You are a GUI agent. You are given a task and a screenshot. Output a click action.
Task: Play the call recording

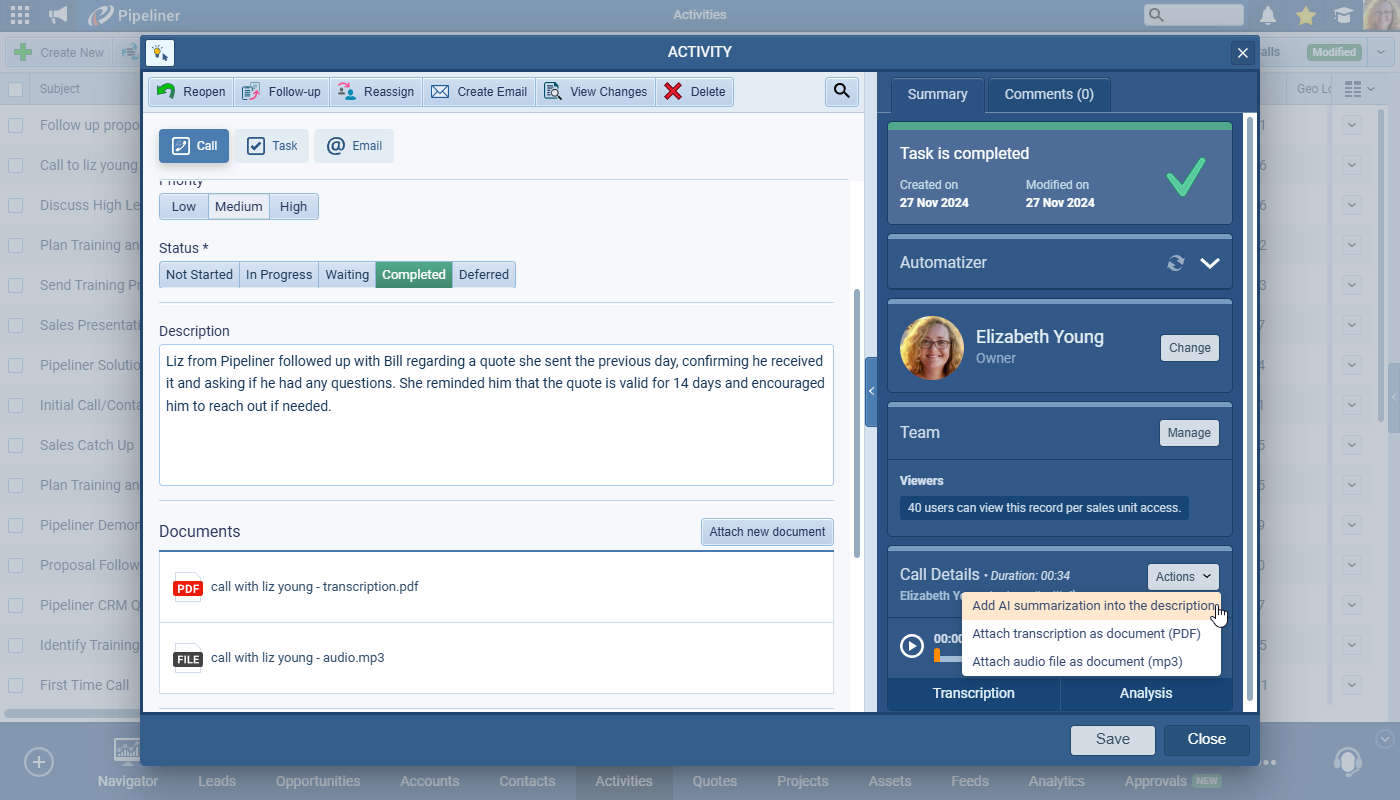point(911,646)
